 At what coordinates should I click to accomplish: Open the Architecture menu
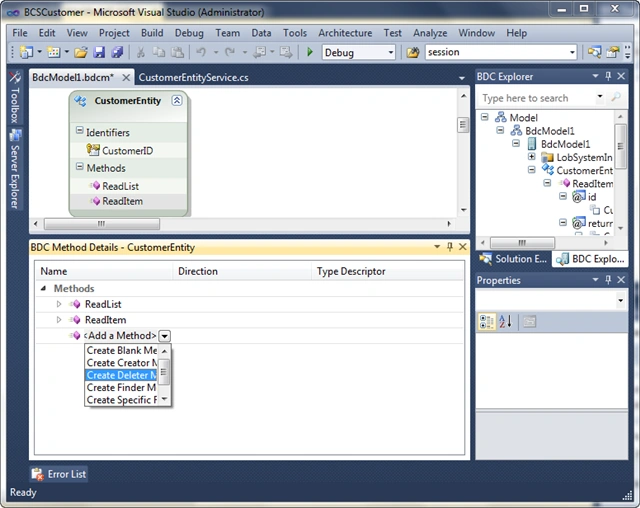(345, 33)
